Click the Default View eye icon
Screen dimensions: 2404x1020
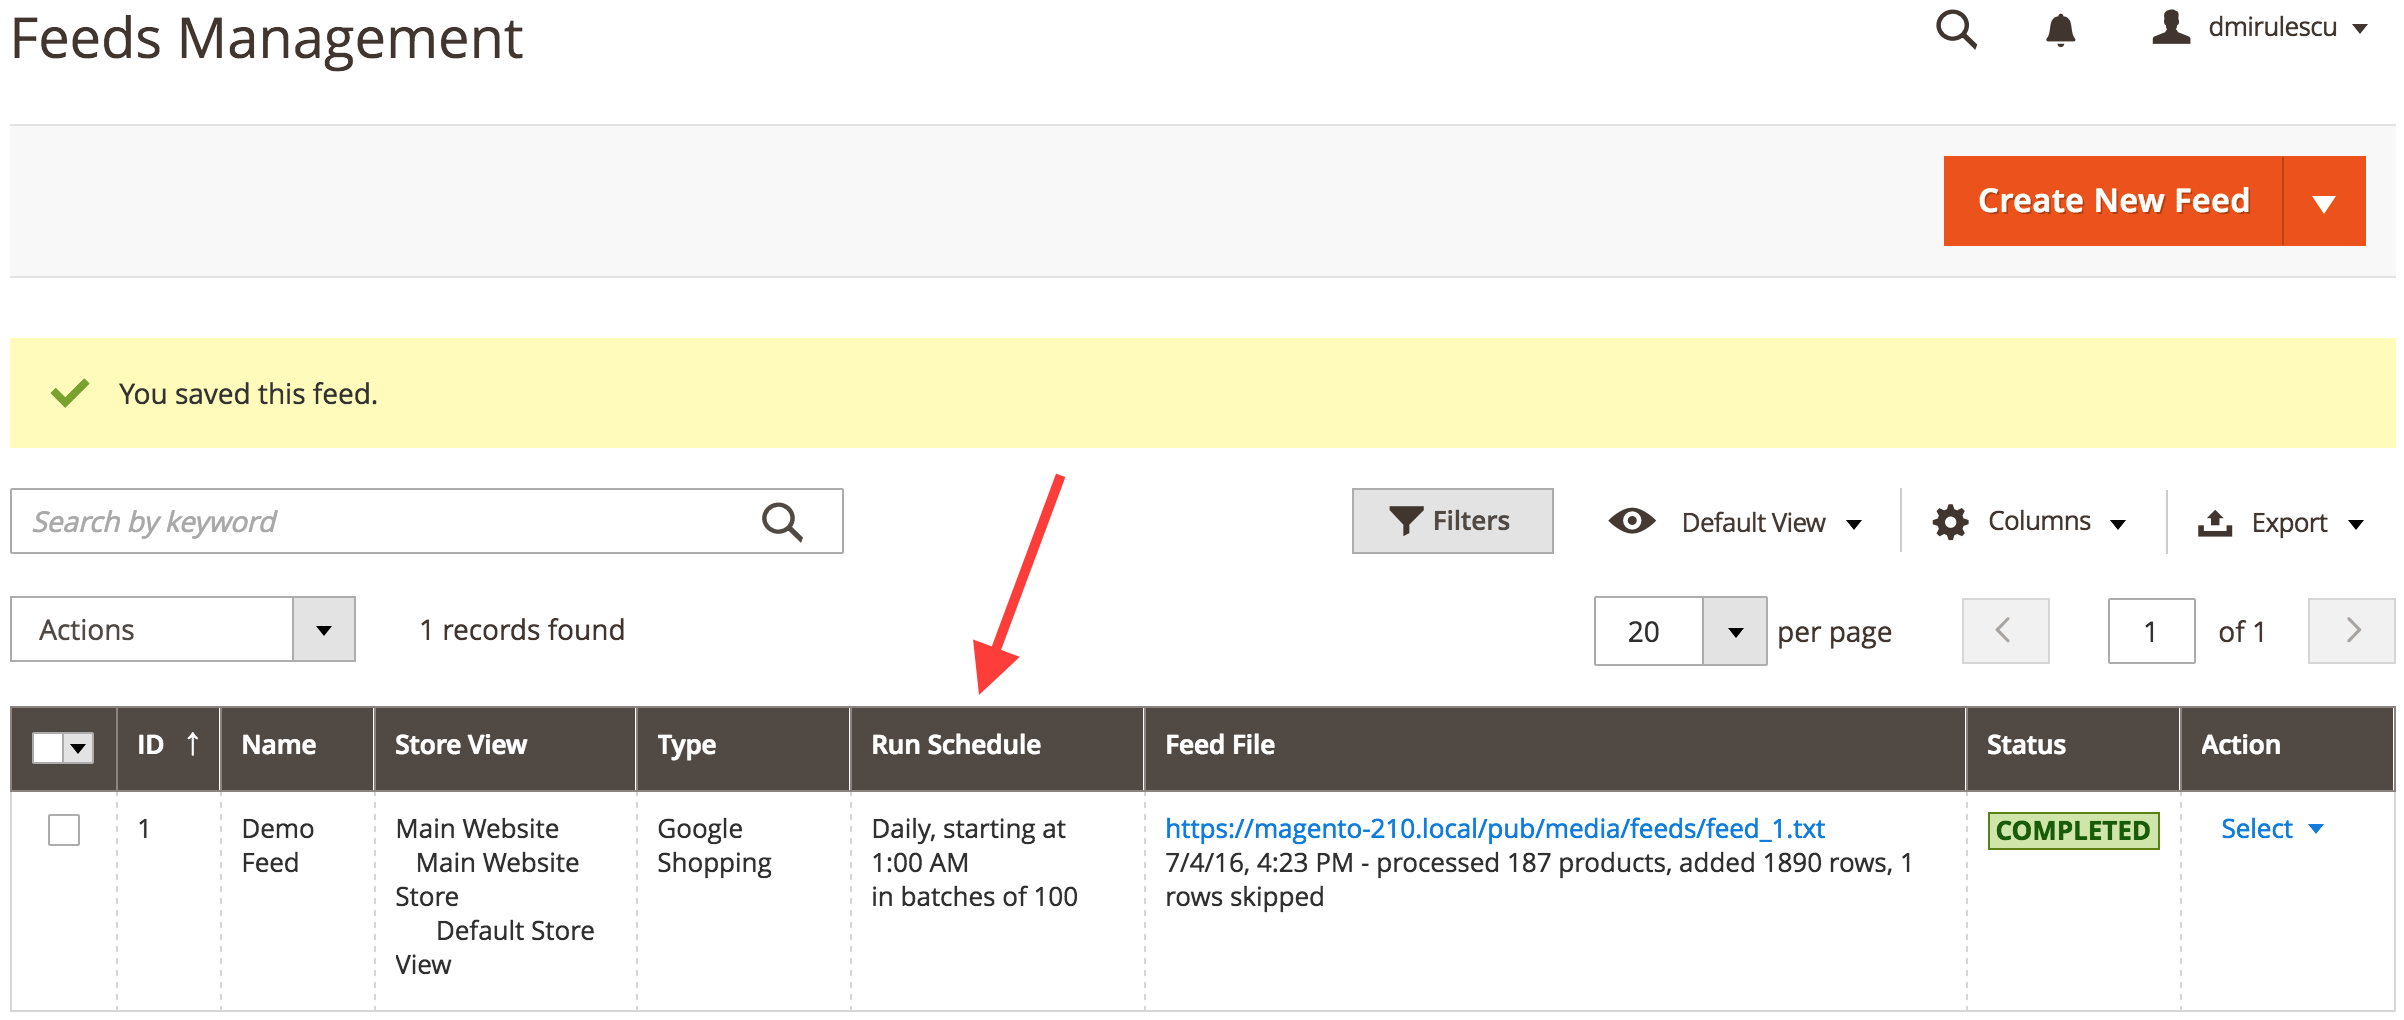point(1632,521)
